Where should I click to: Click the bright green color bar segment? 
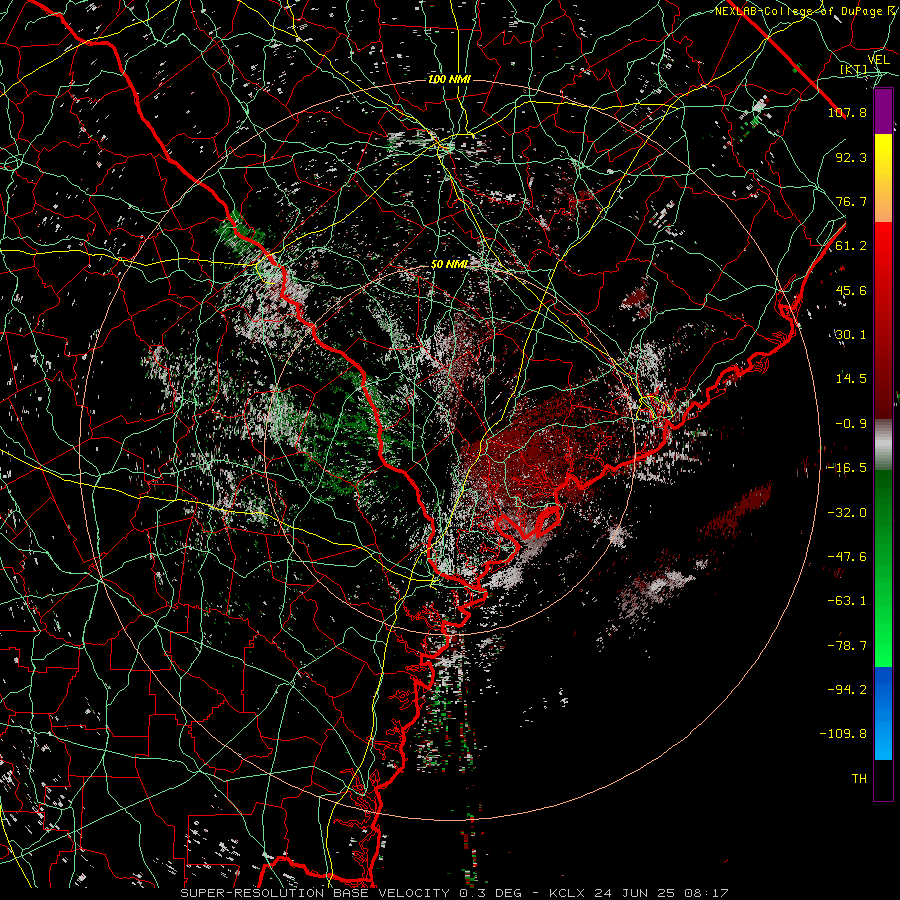point(883,568)
